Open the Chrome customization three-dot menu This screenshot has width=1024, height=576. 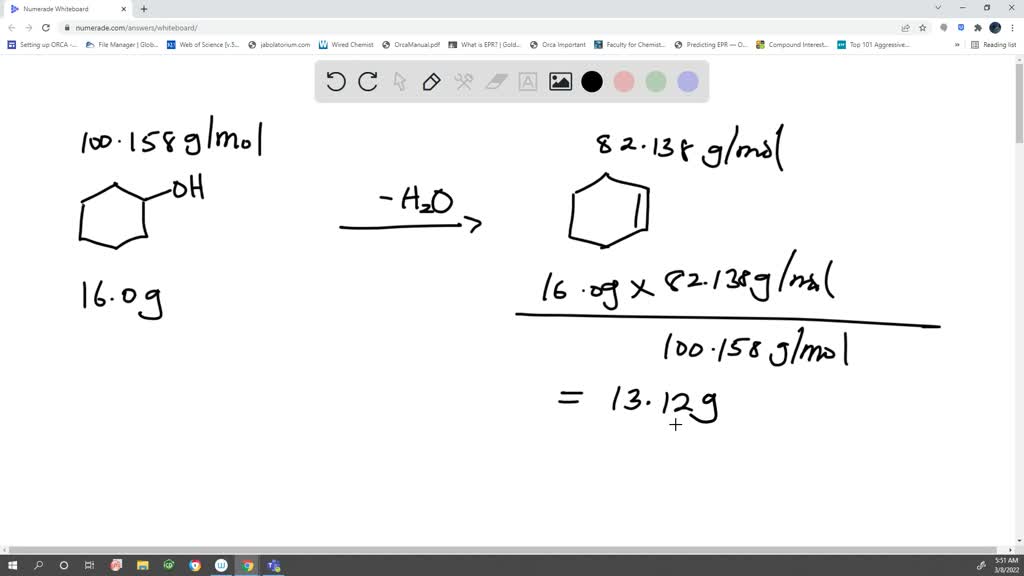tap(1014, 27)
